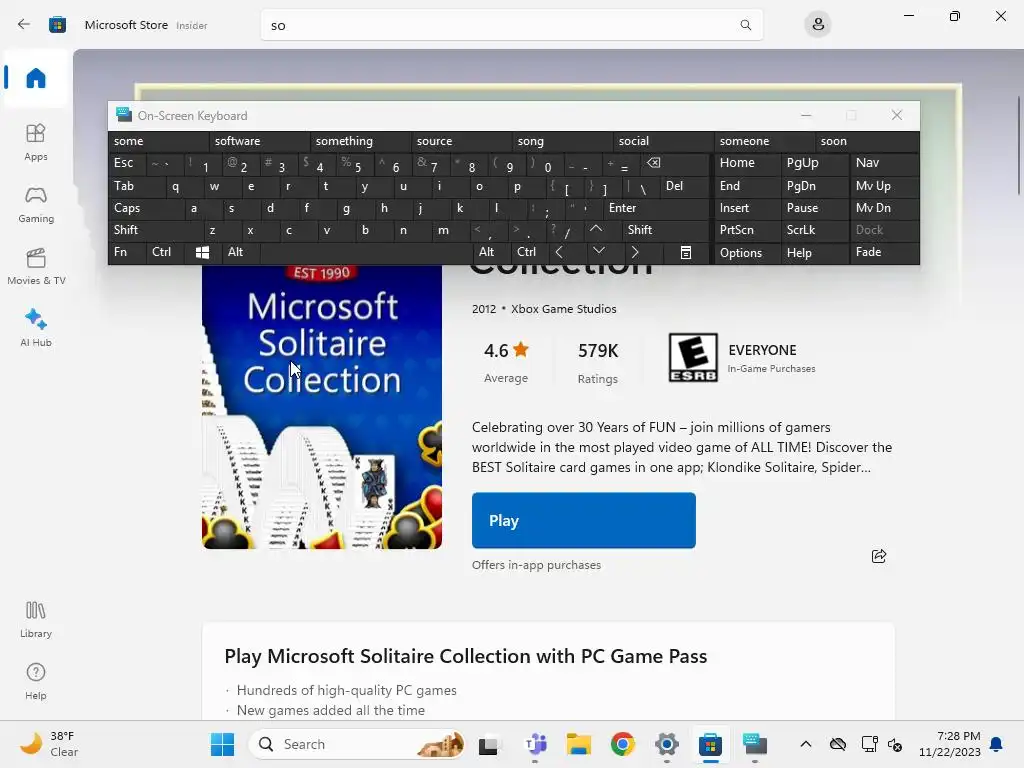Open Google Chrome from taskbar
Screen dimensions: 1024x768
pyautogui.click(x=623, y=744)
